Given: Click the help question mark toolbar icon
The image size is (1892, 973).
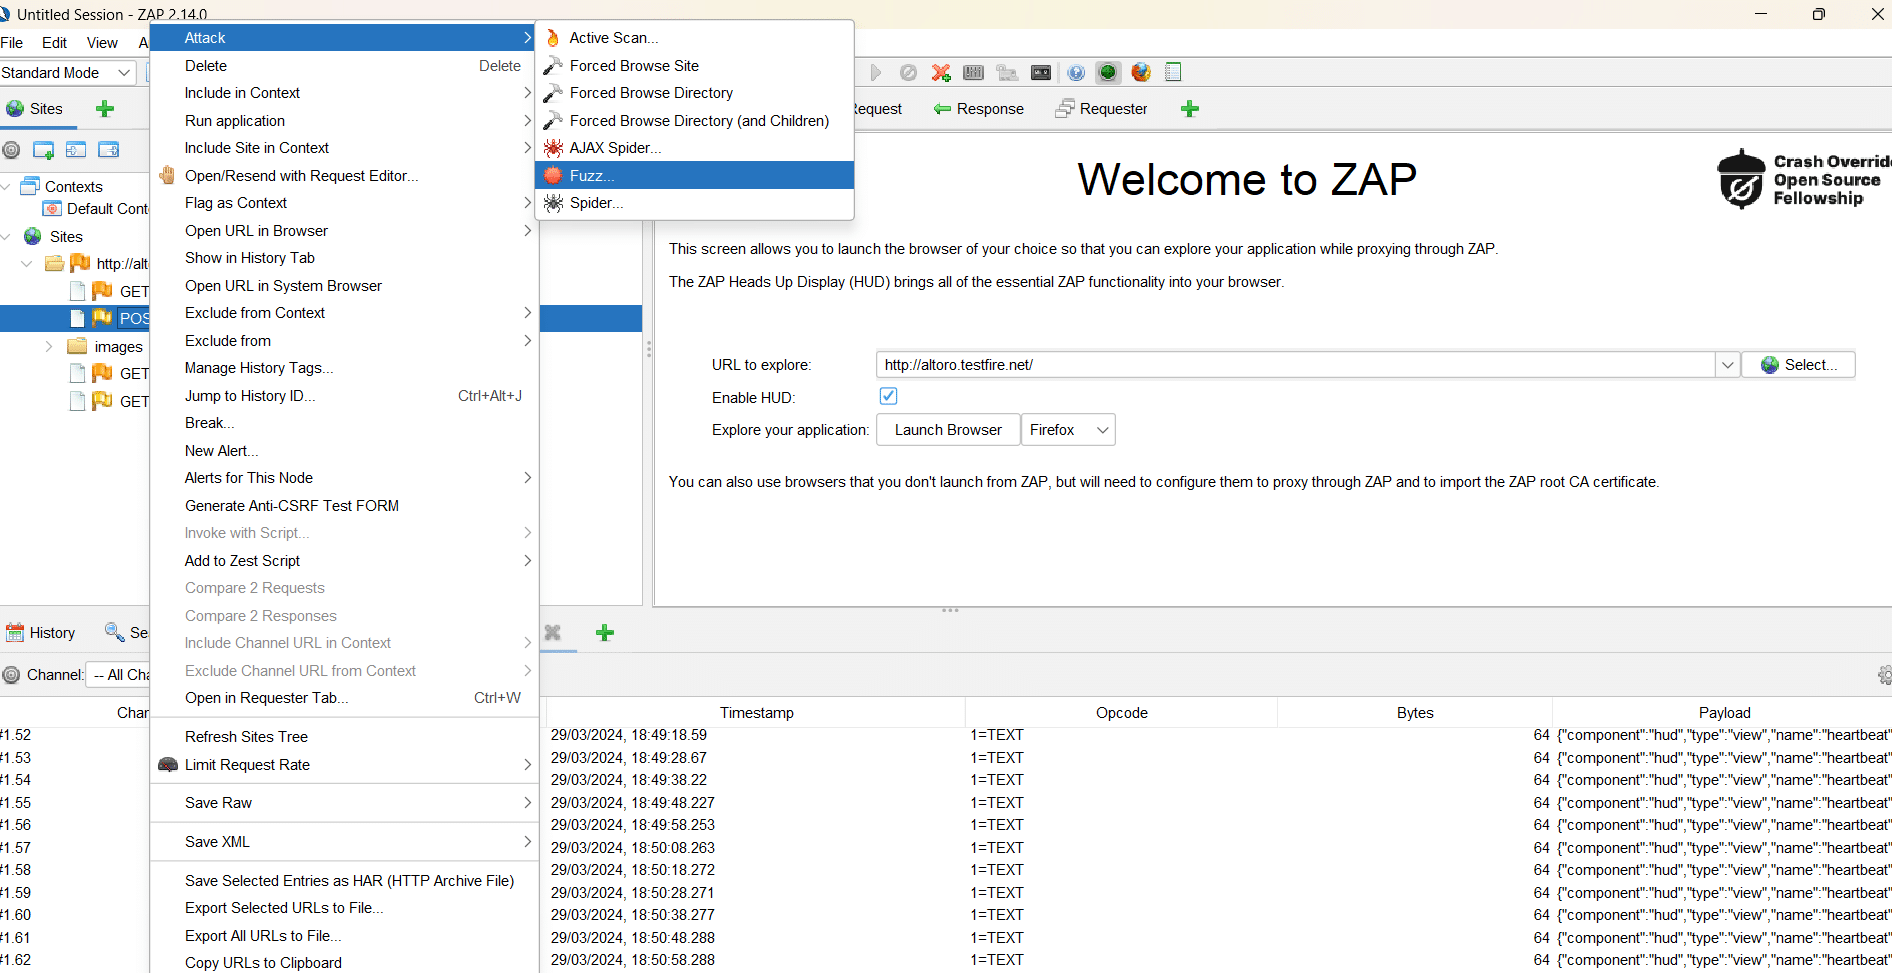Looking at the screenshot, I should [1076, 72].
